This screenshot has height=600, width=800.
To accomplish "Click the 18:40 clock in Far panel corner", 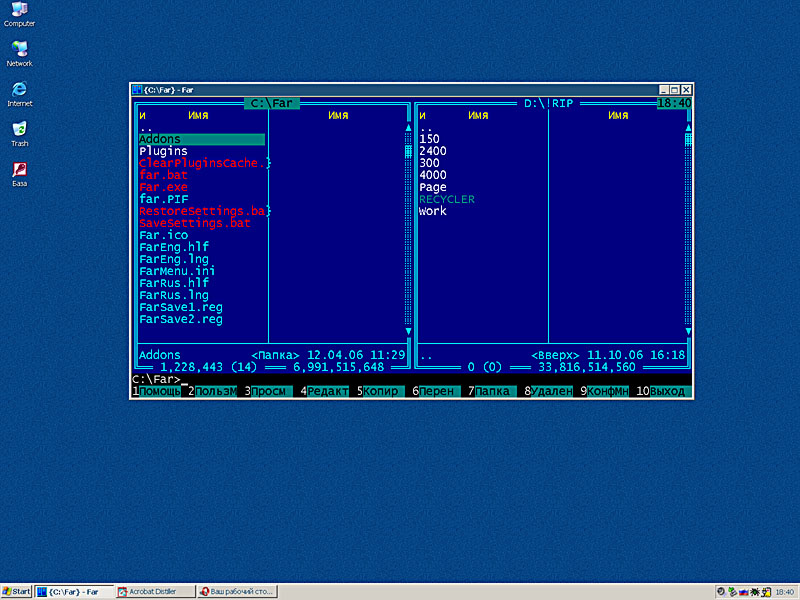I will [x=674, y=104].
